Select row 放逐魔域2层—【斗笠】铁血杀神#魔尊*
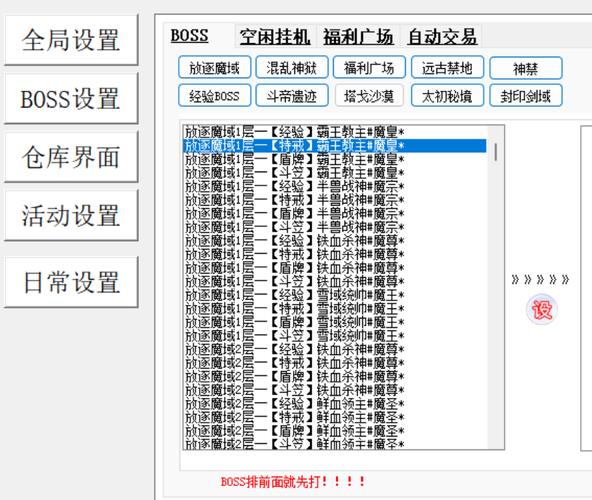This screenshot has width=592, height=500. tap(335, 390)
